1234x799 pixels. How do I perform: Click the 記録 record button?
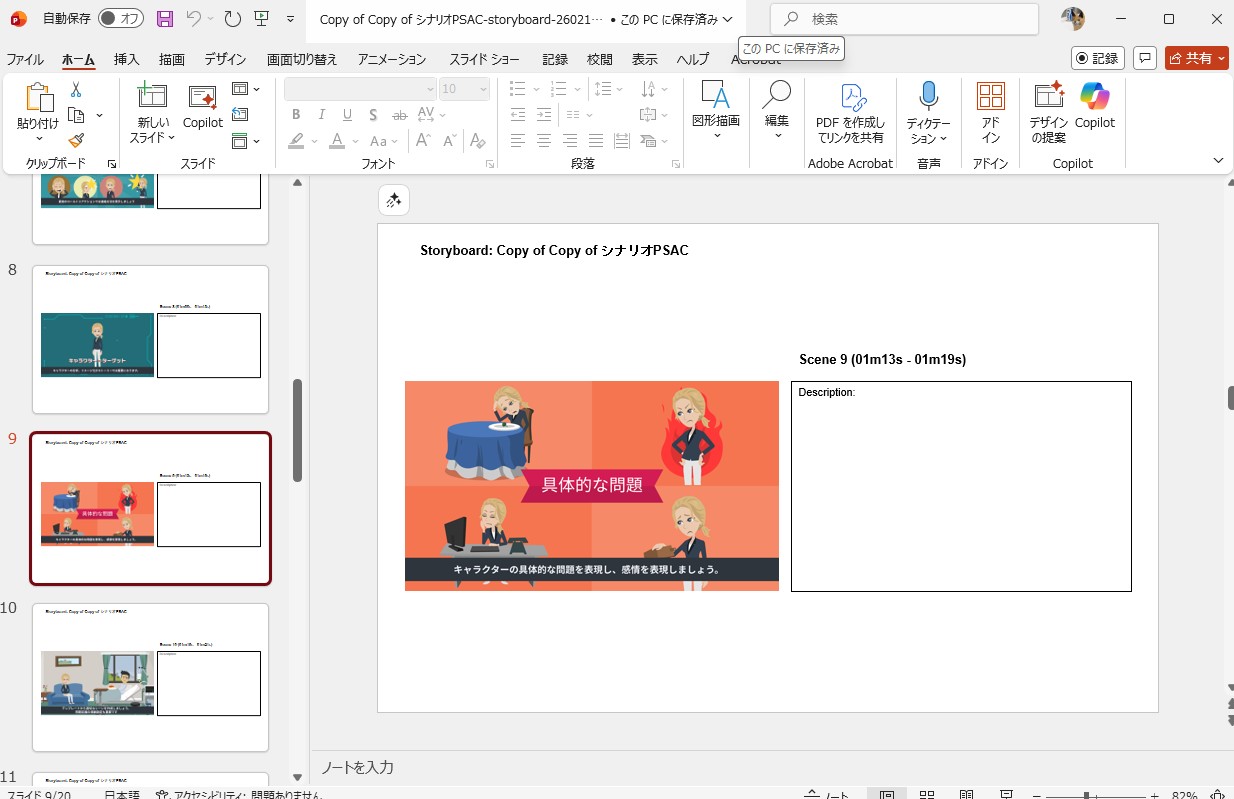click(1097, 59)
